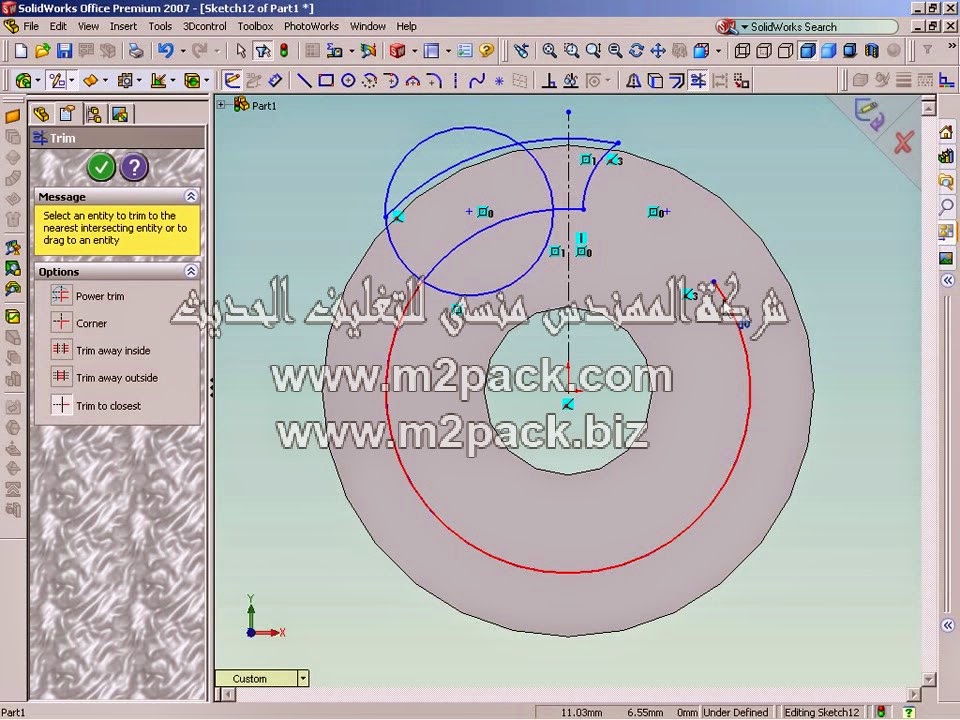Viewport: 960px width, 720px height.
Task: Select the Power trim option
Action: pos(88,296)
